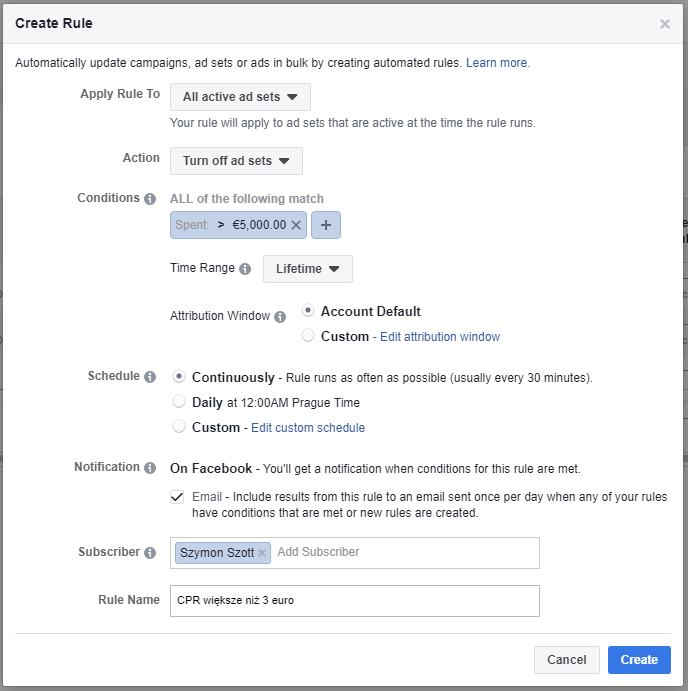
Task: Click the Attribution Window info icon
Action: tap(280, 317)
